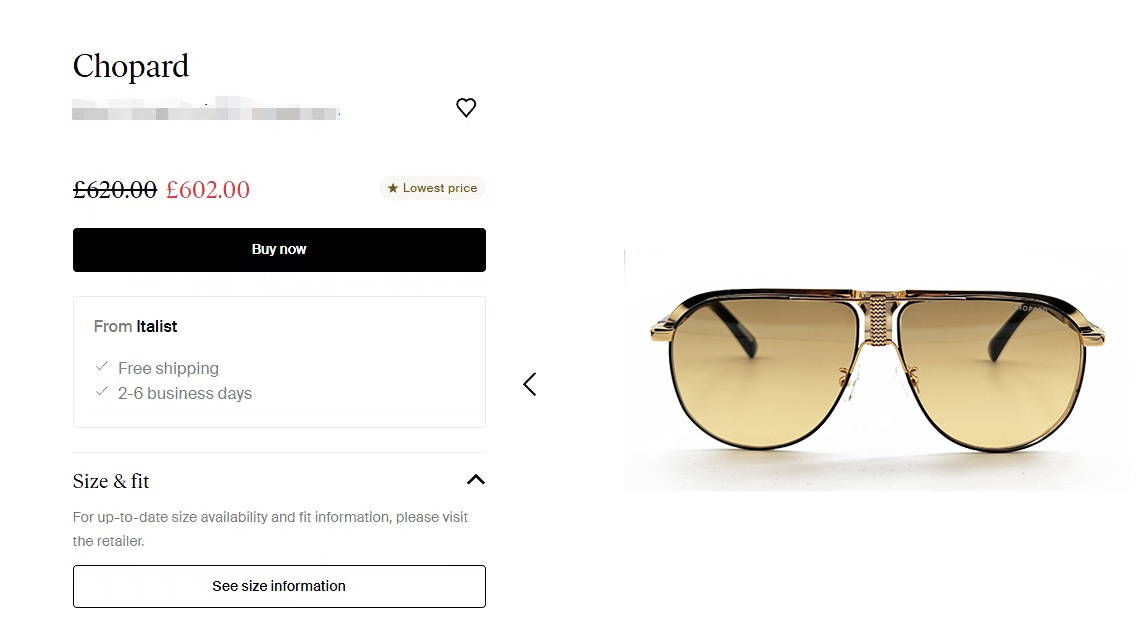Open See size information
Image resolution: width=1147 pixels, height=621 pixels.
[279, 586]
